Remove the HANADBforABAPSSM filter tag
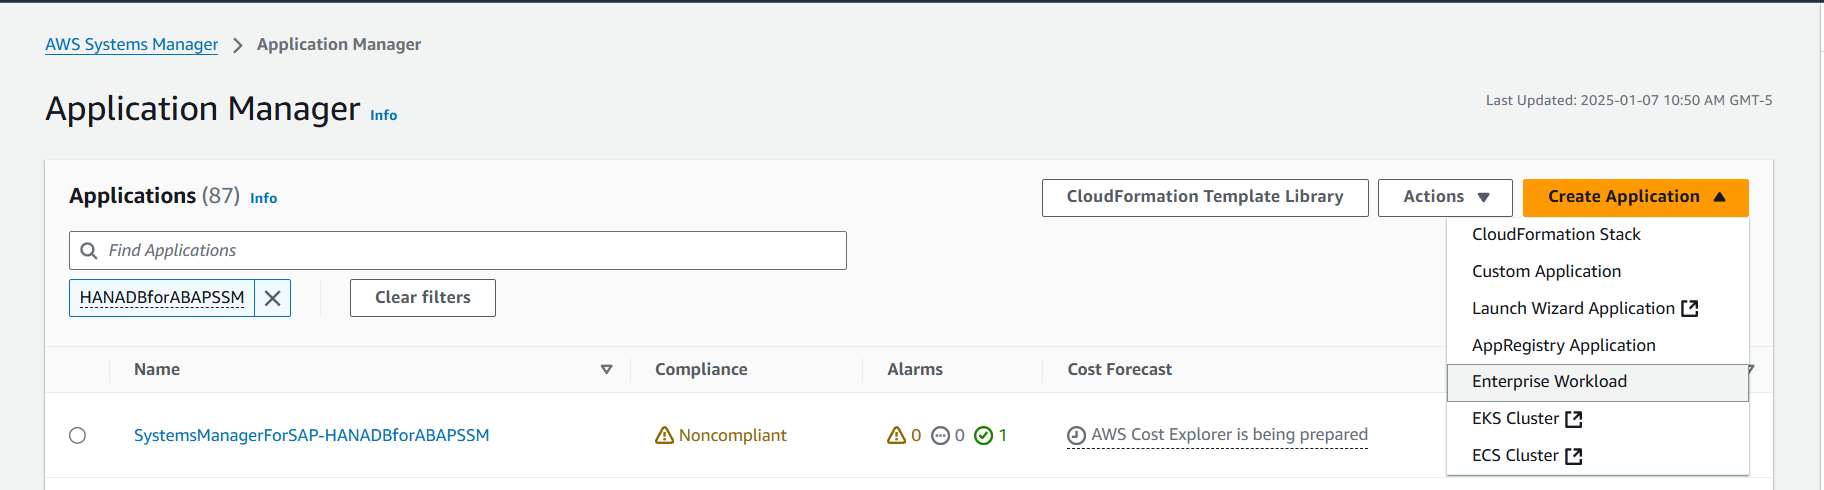Screen dimensions: 1824x490 [x=272, y=298]
